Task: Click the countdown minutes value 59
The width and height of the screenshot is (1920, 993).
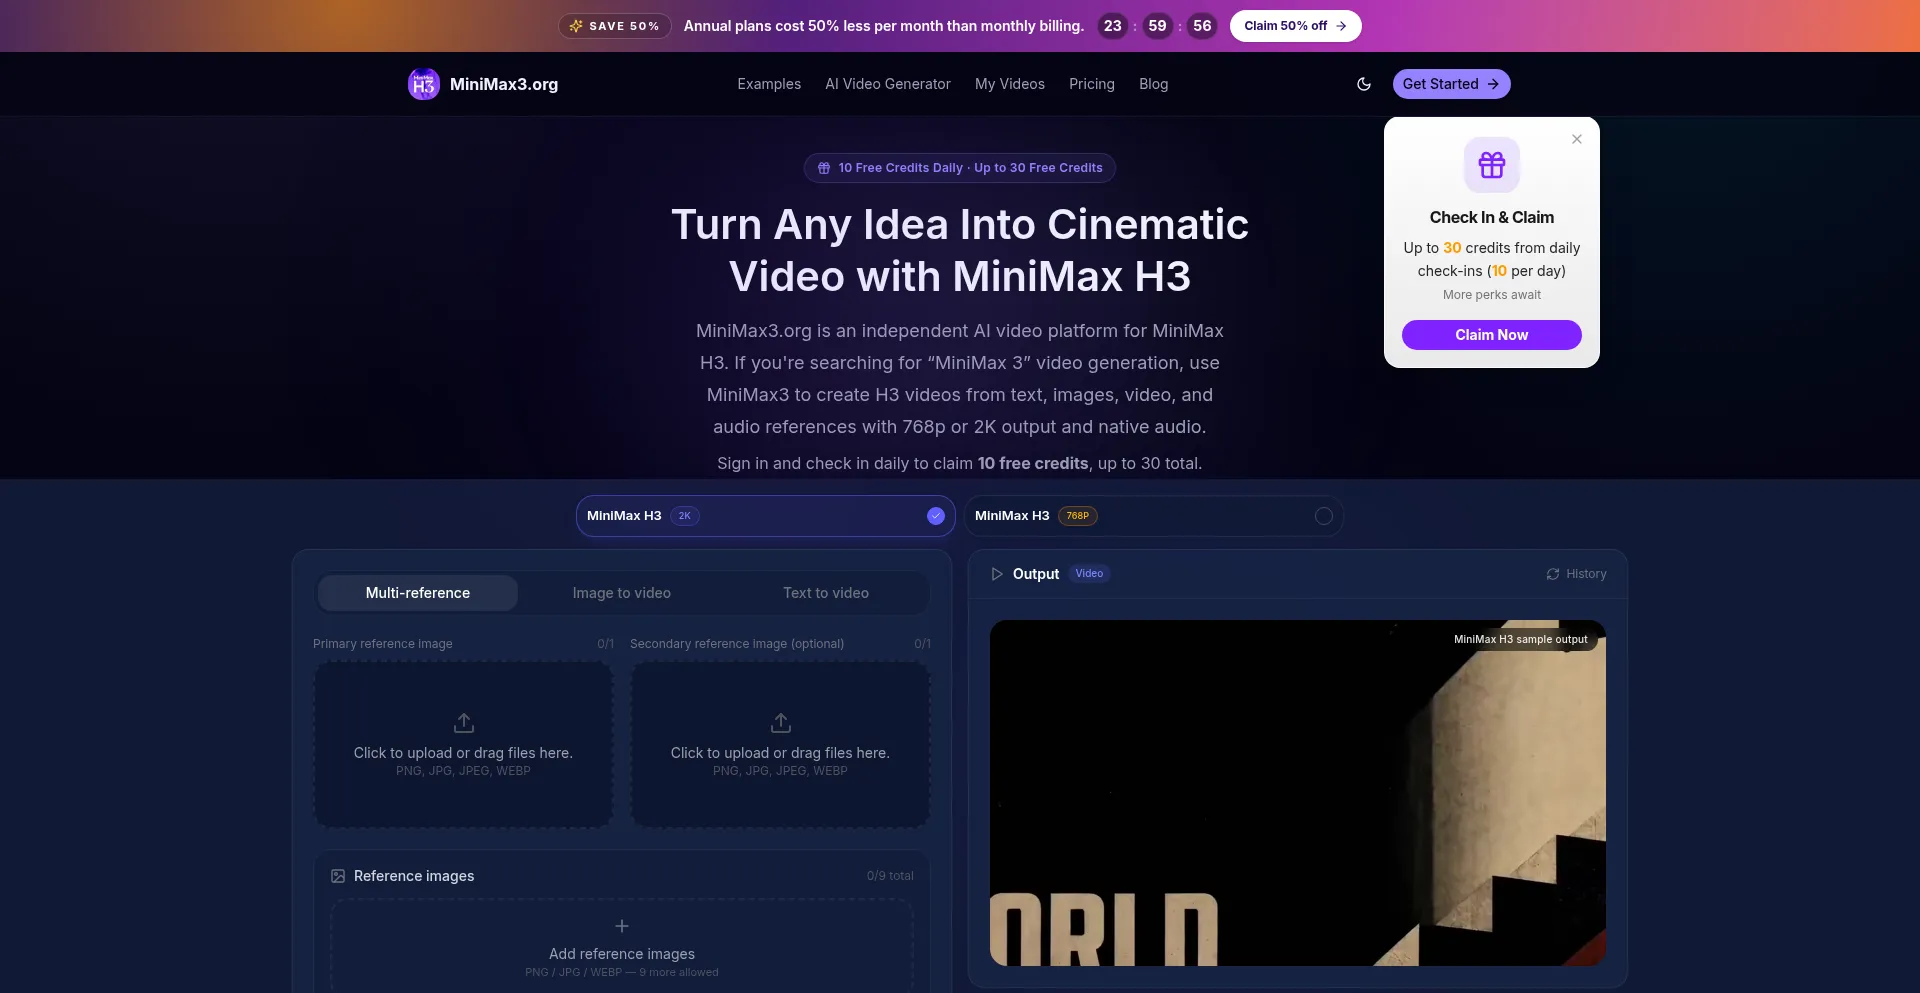Action: (x=1157, y=26)
